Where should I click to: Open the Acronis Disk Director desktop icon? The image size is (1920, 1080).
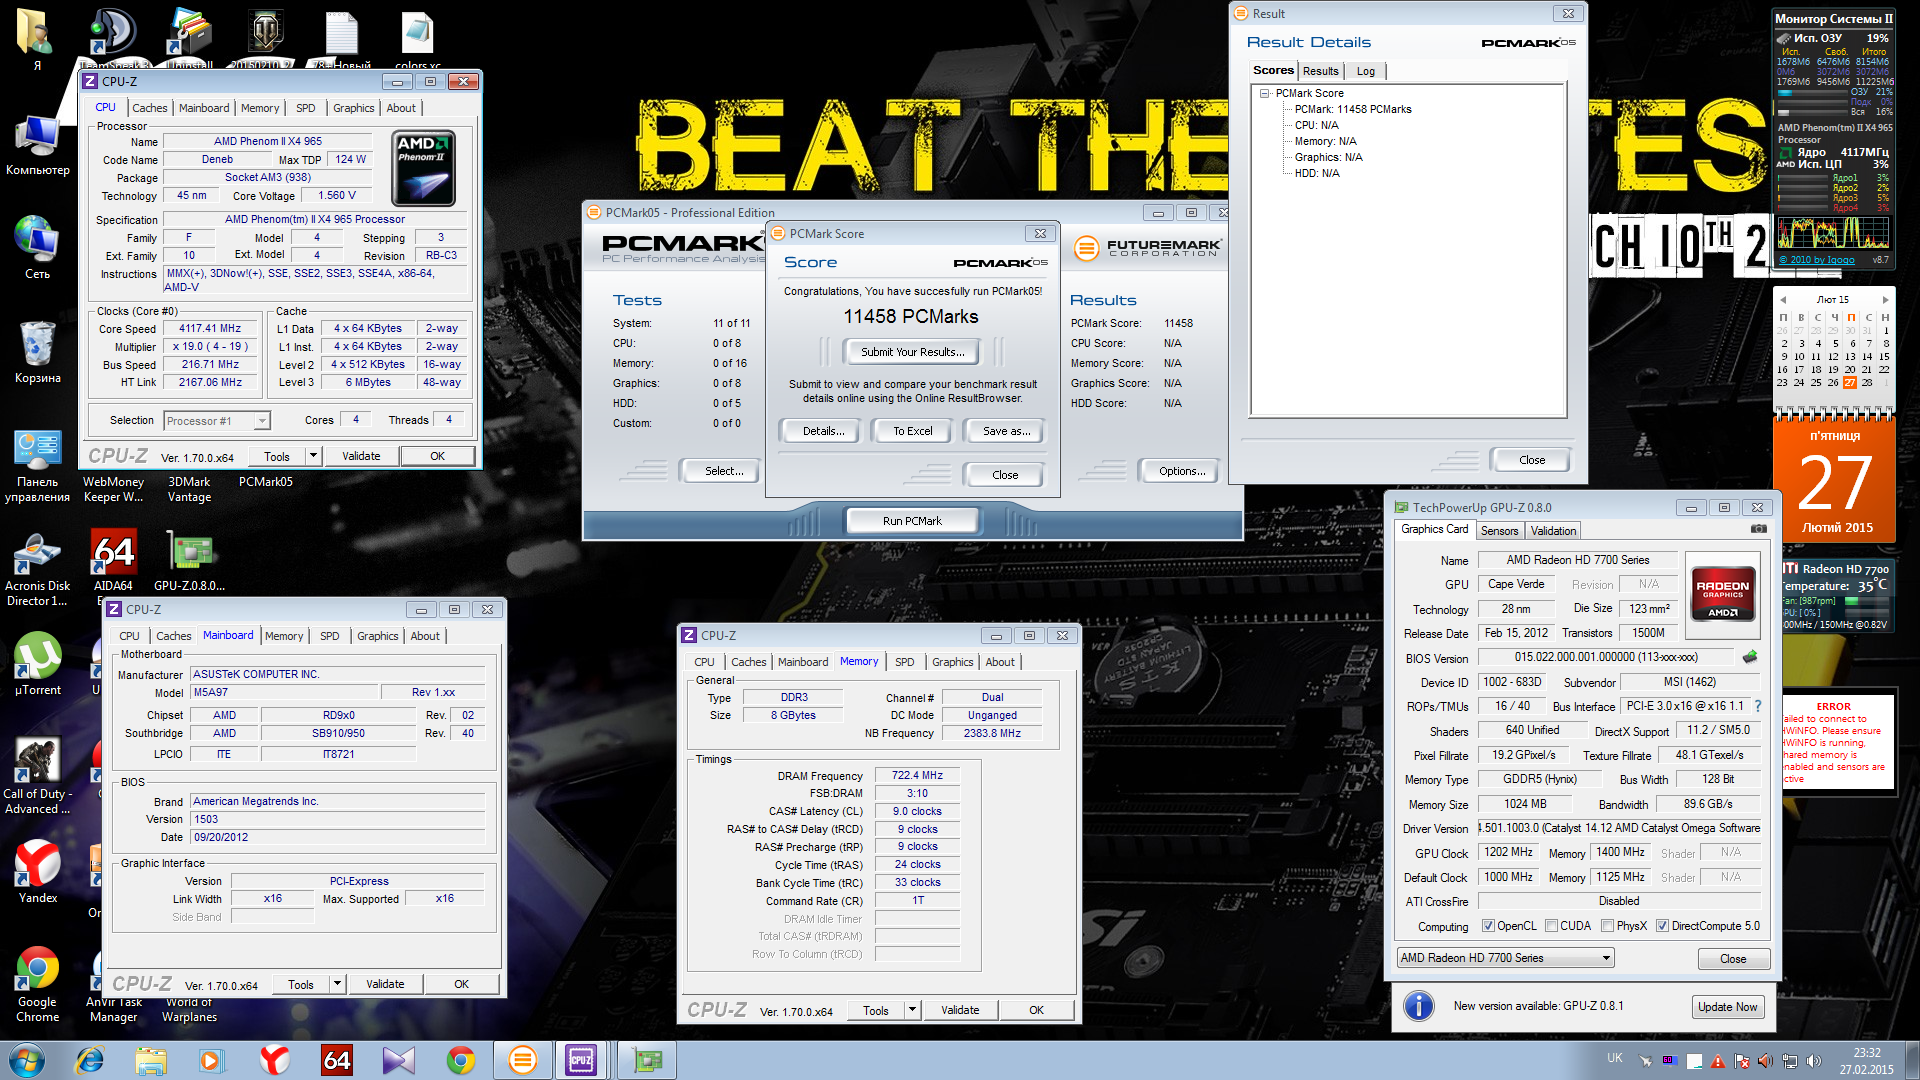click(37, 570)
